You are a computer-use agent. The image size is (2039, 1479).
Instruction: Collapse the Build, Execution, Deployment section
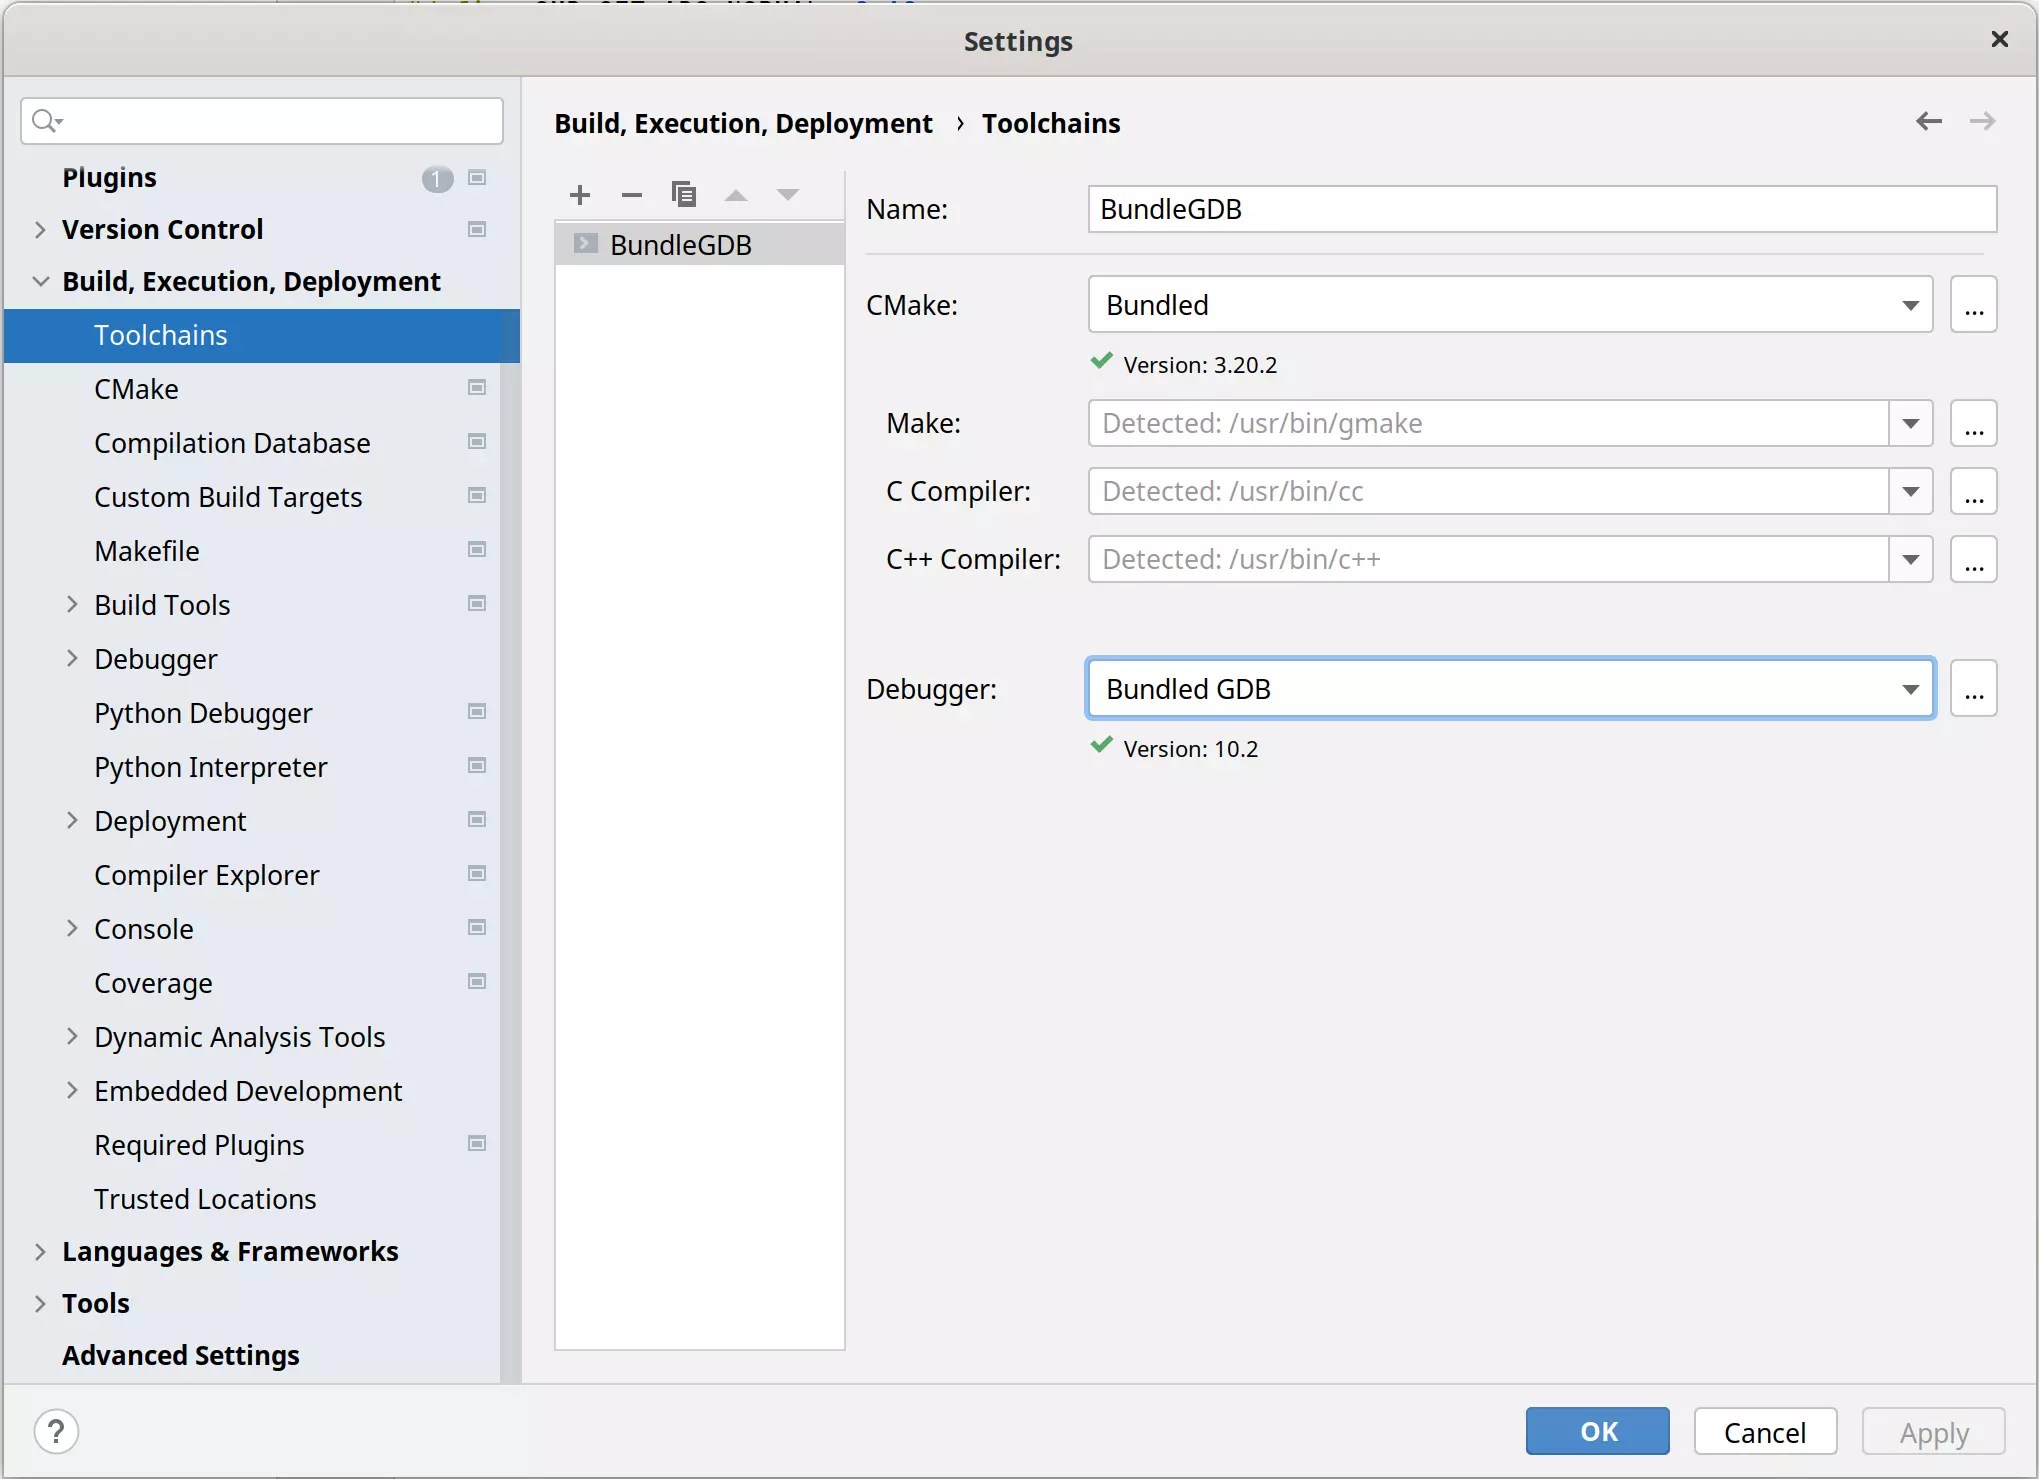[41, 281]
